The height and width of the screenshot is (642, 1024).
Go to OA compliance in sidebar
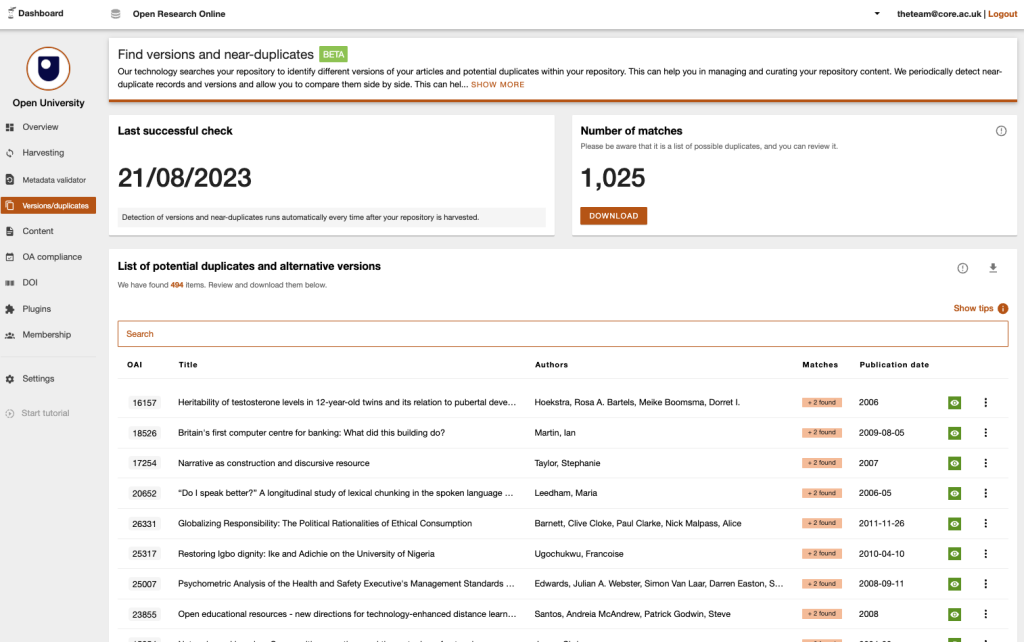(x=52, y=257)
